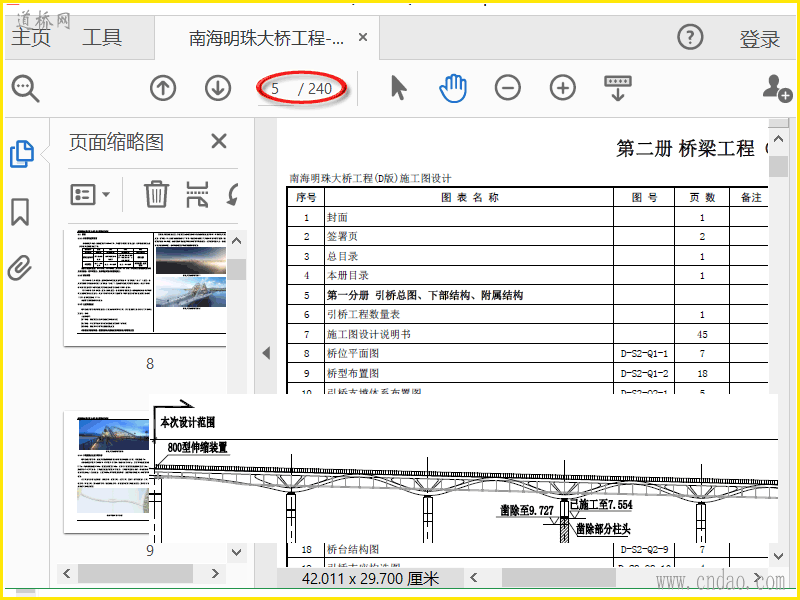
Task: Click the 凿除至9.727 annotation
Action: [x=527, y=510]
